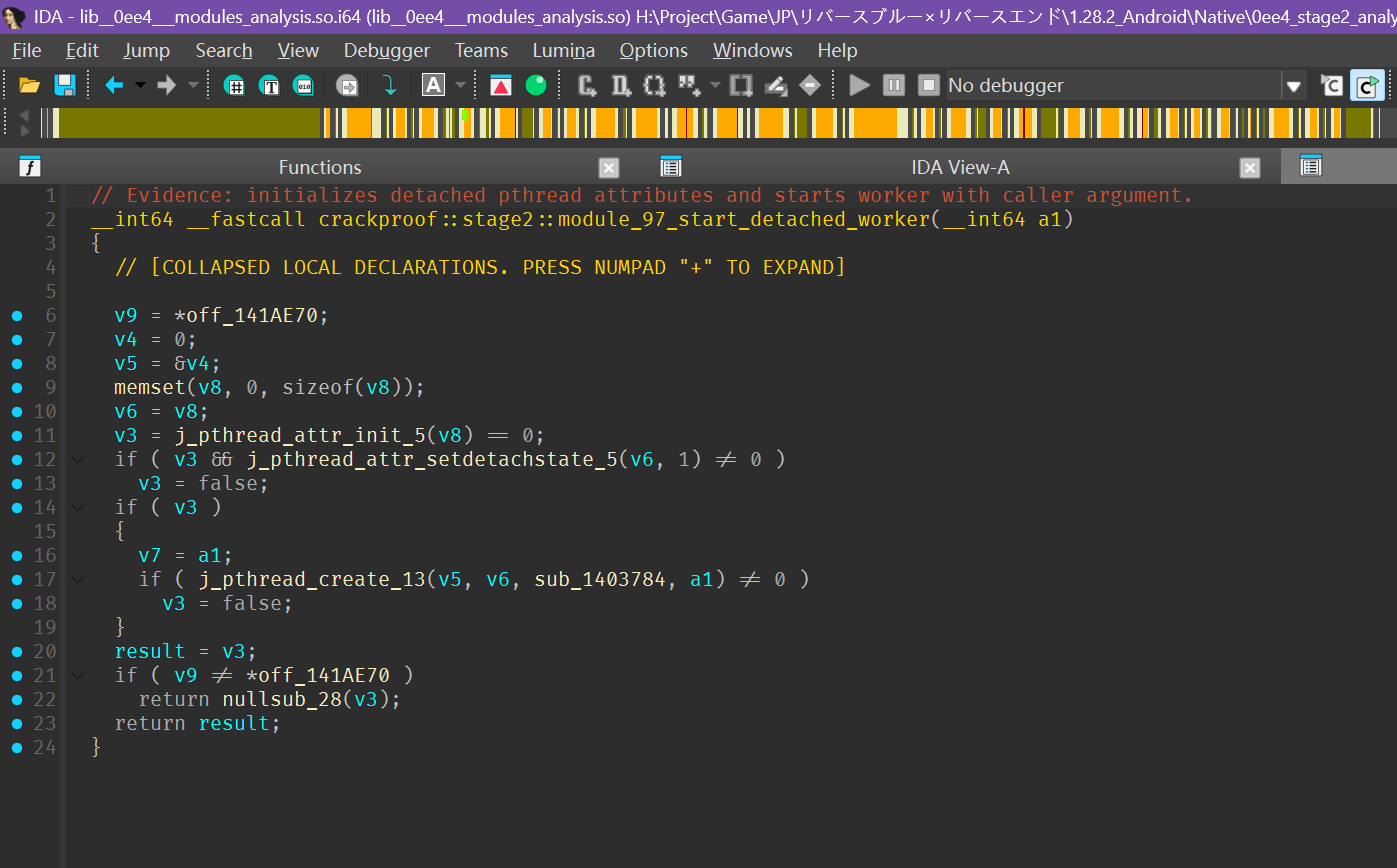Collapse the if block on line 14

(77, 507)
